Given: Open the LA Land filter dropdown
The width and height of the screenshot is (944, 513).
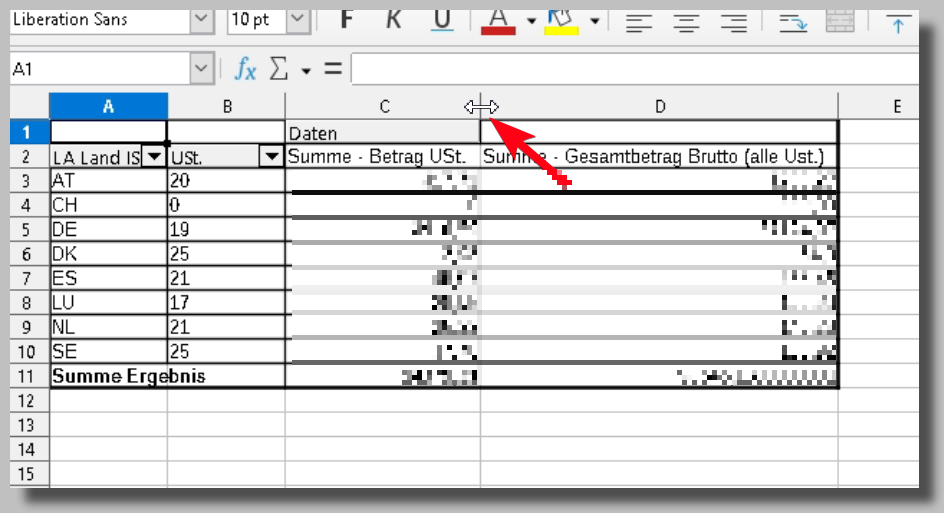Looking at the screenshot, I should pos(154,157).
